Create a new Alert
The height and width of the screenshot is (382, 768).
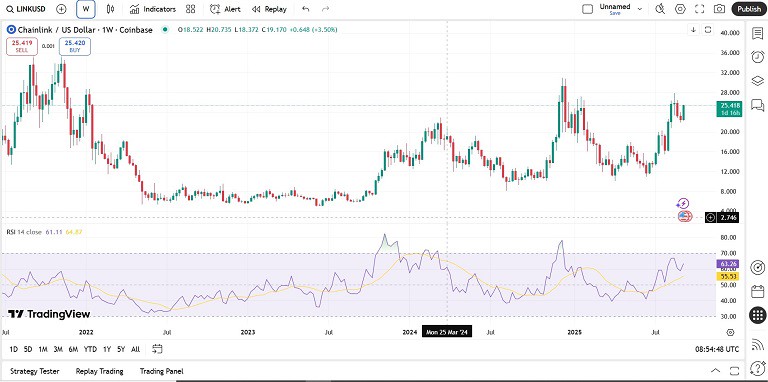[x=225, y=9]
